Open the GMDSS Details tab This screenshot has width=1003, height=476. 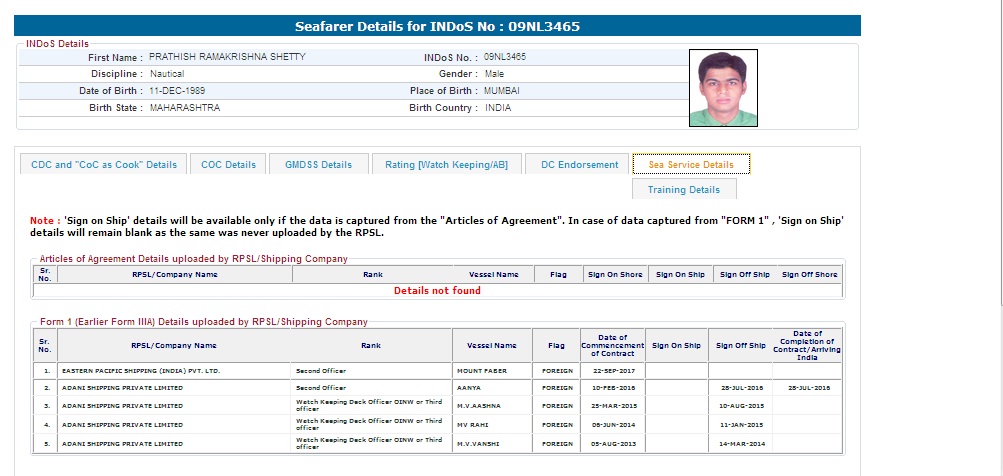coord(318,165)
